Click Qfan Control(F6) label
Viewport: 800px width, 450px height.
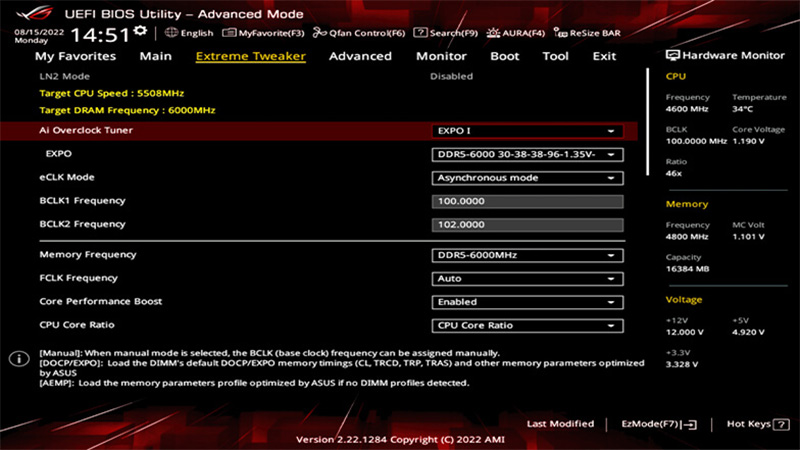pos(367,33)
